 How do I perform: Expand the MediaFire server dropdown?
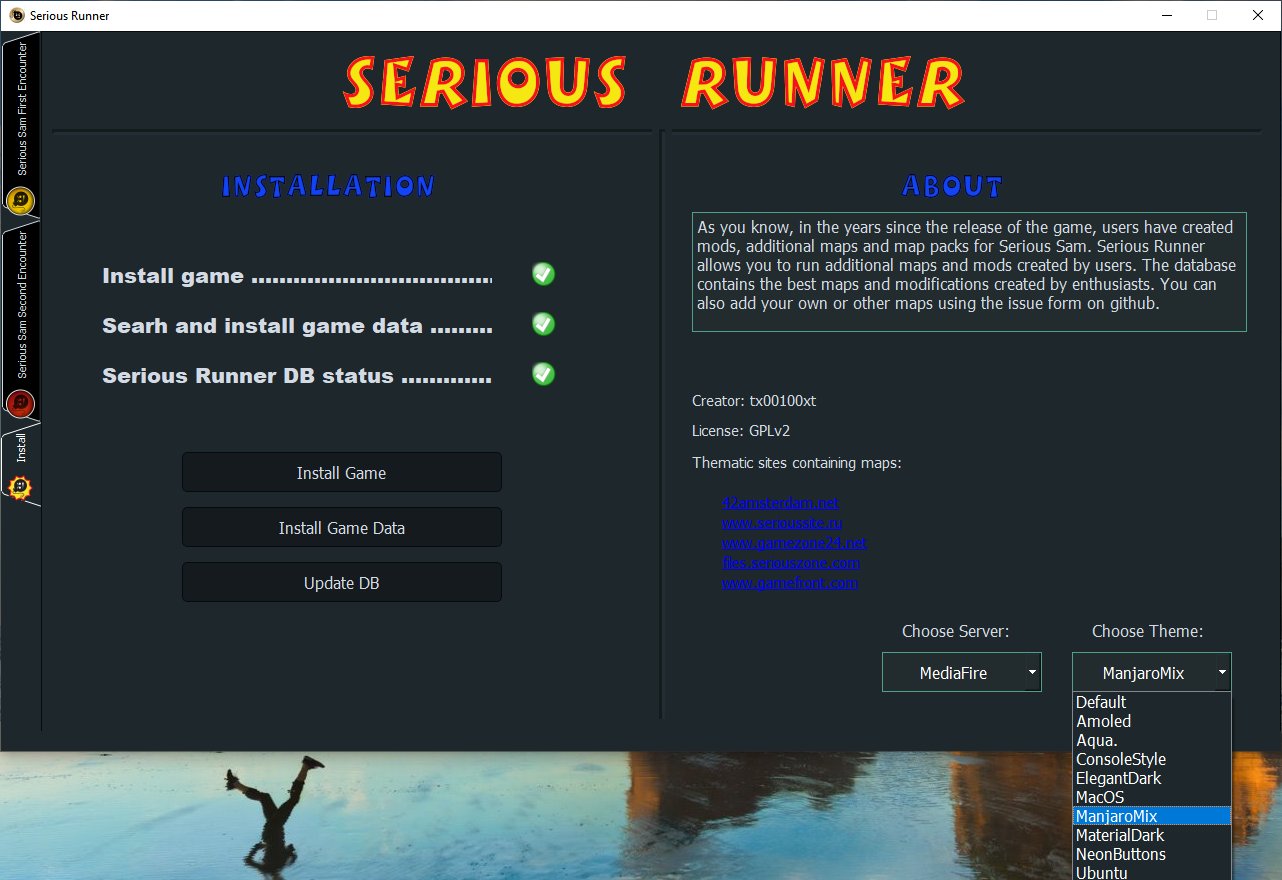962,673
